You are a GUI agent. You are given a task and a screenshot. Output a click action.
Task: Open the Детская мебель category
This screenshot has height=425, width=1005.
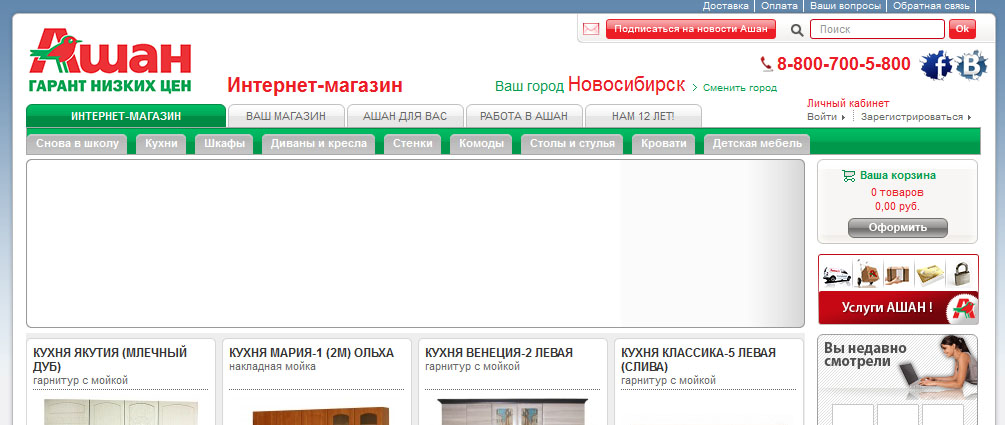tap(757, 144)
